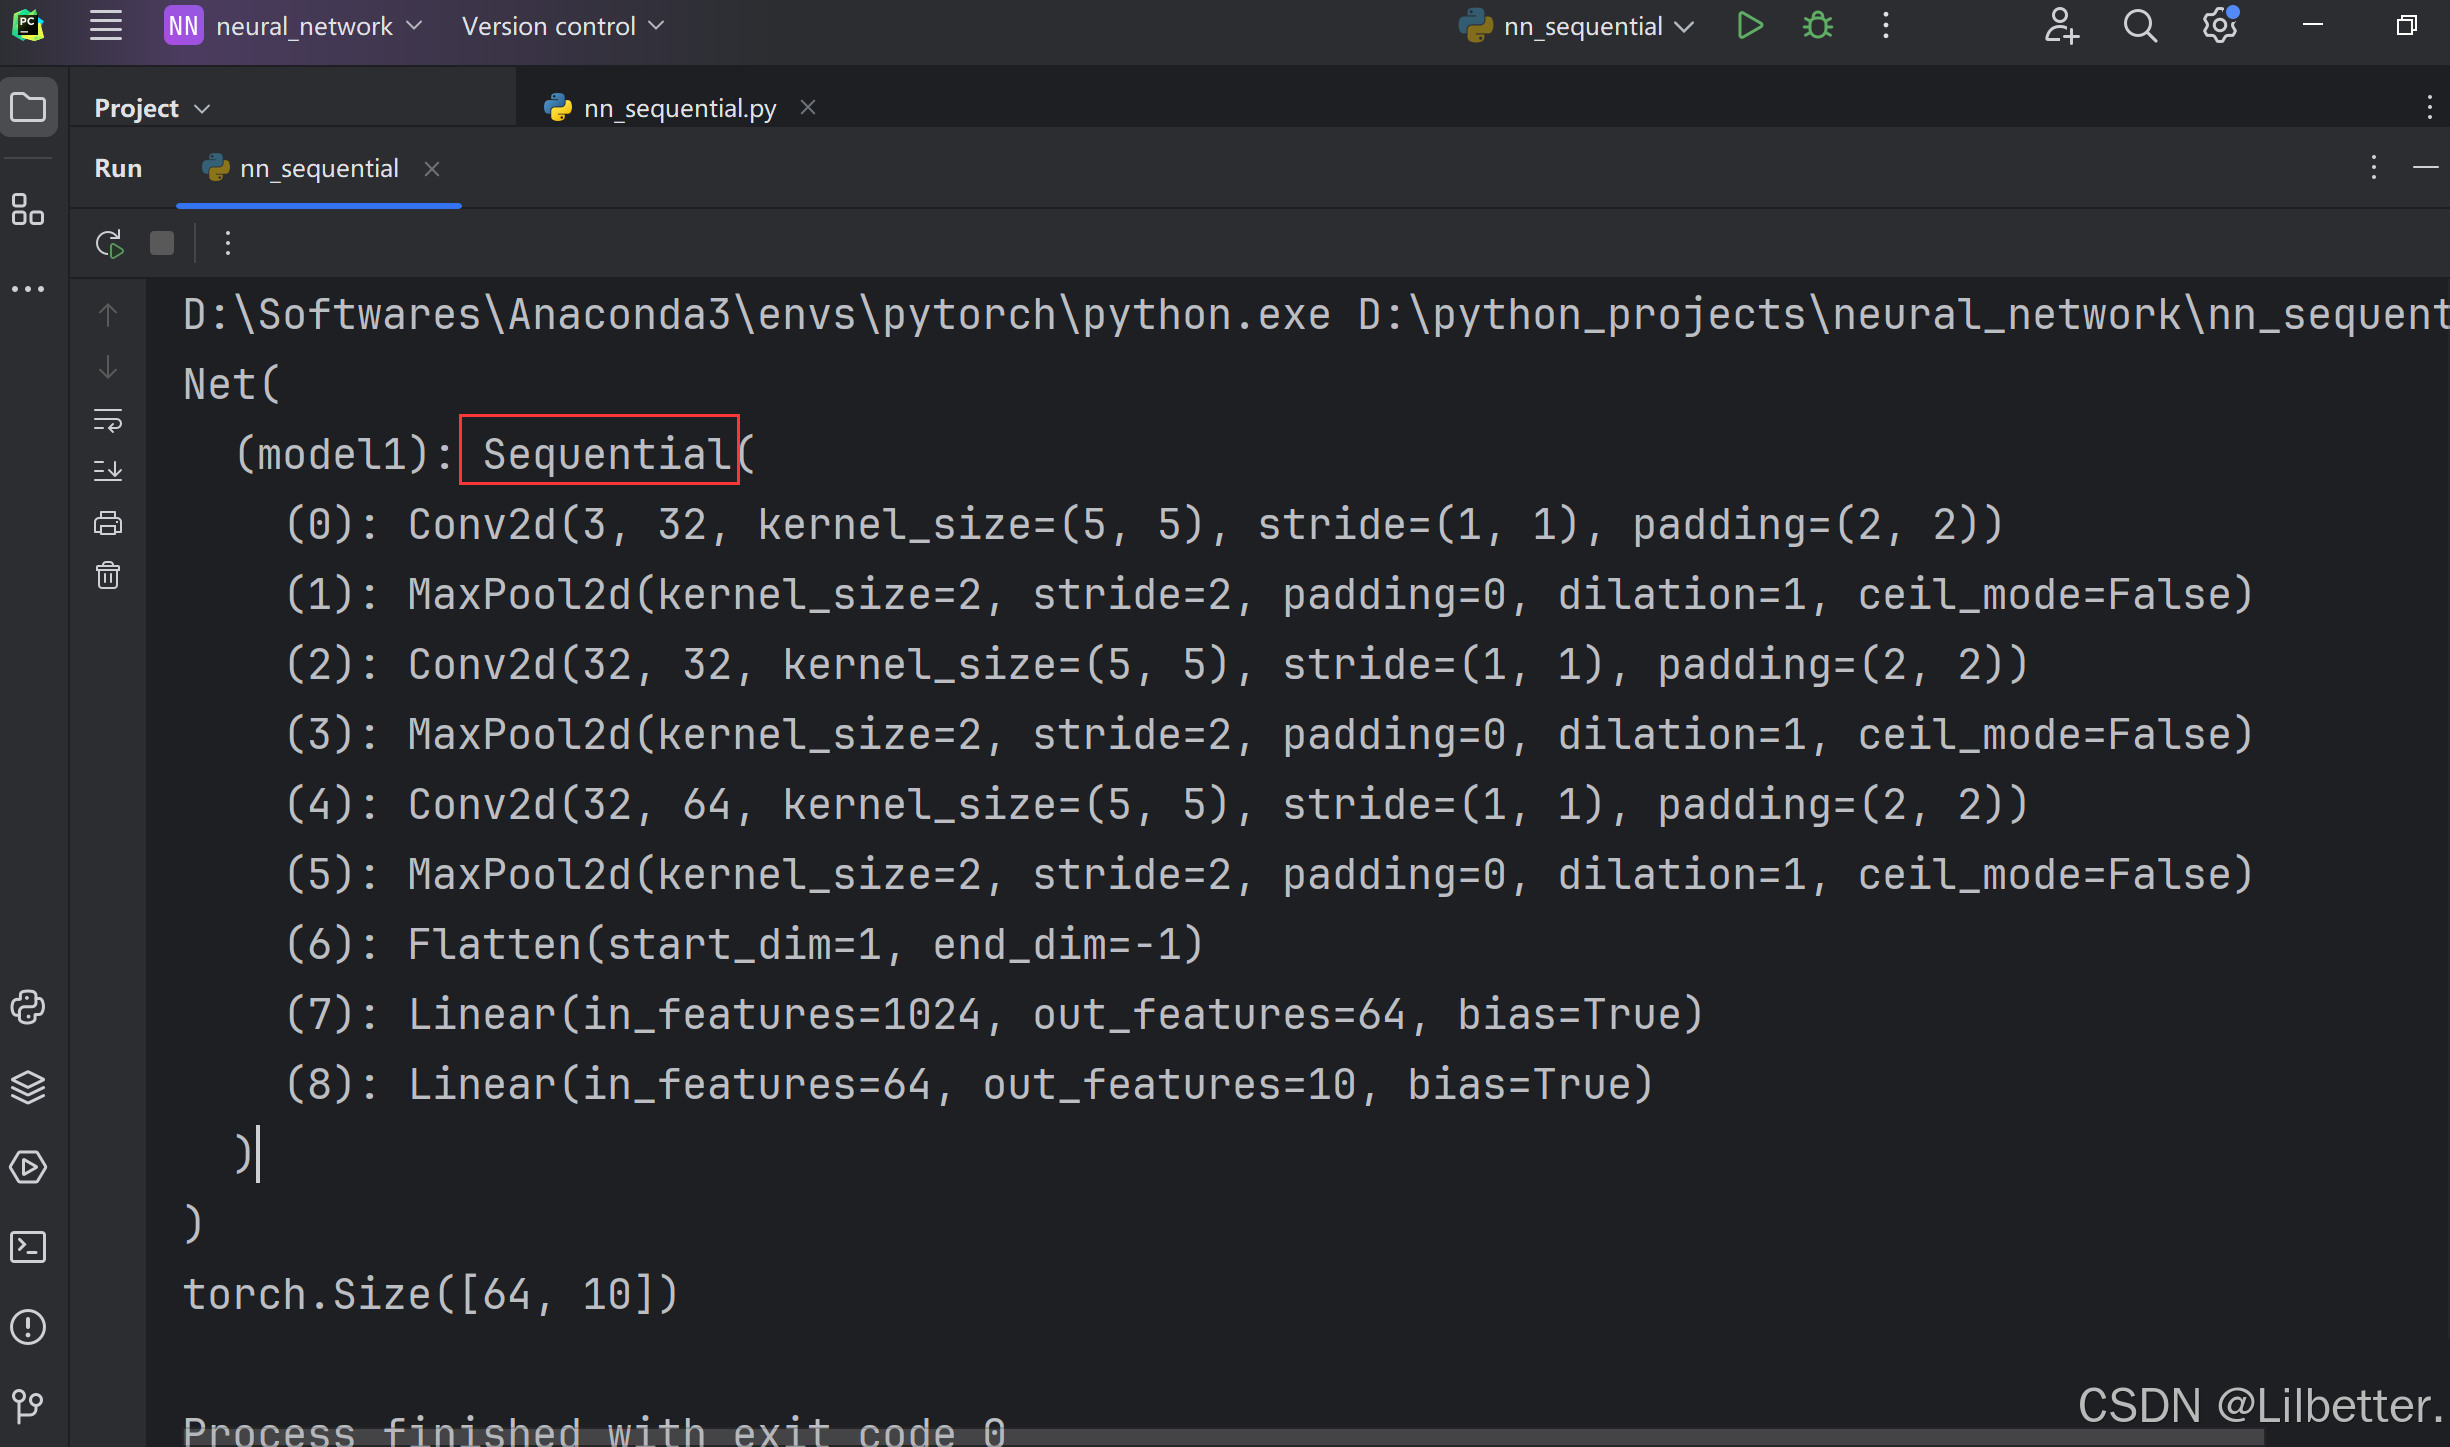Open Python Console tool window
2450x1447 pixels.
click(28, 1007)
